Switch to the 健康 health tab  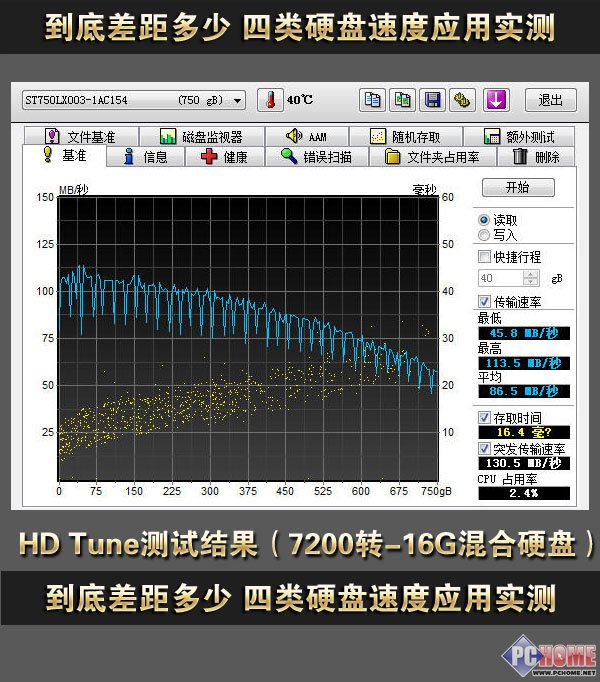225,157
